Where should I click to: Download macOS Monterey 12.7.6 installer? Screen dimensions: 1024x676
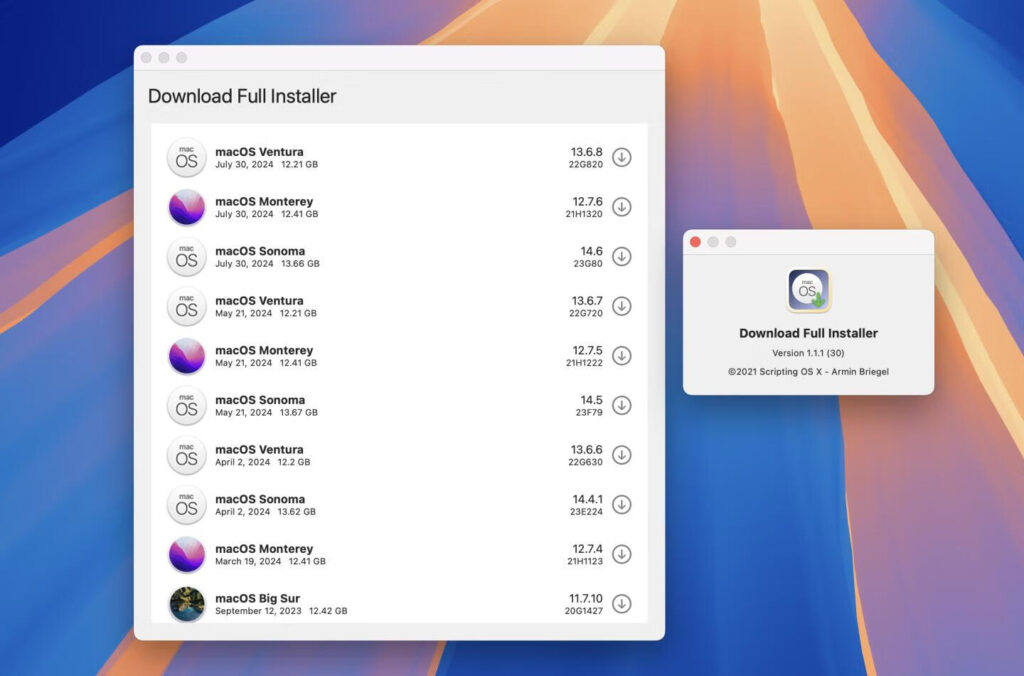(623, 207)
